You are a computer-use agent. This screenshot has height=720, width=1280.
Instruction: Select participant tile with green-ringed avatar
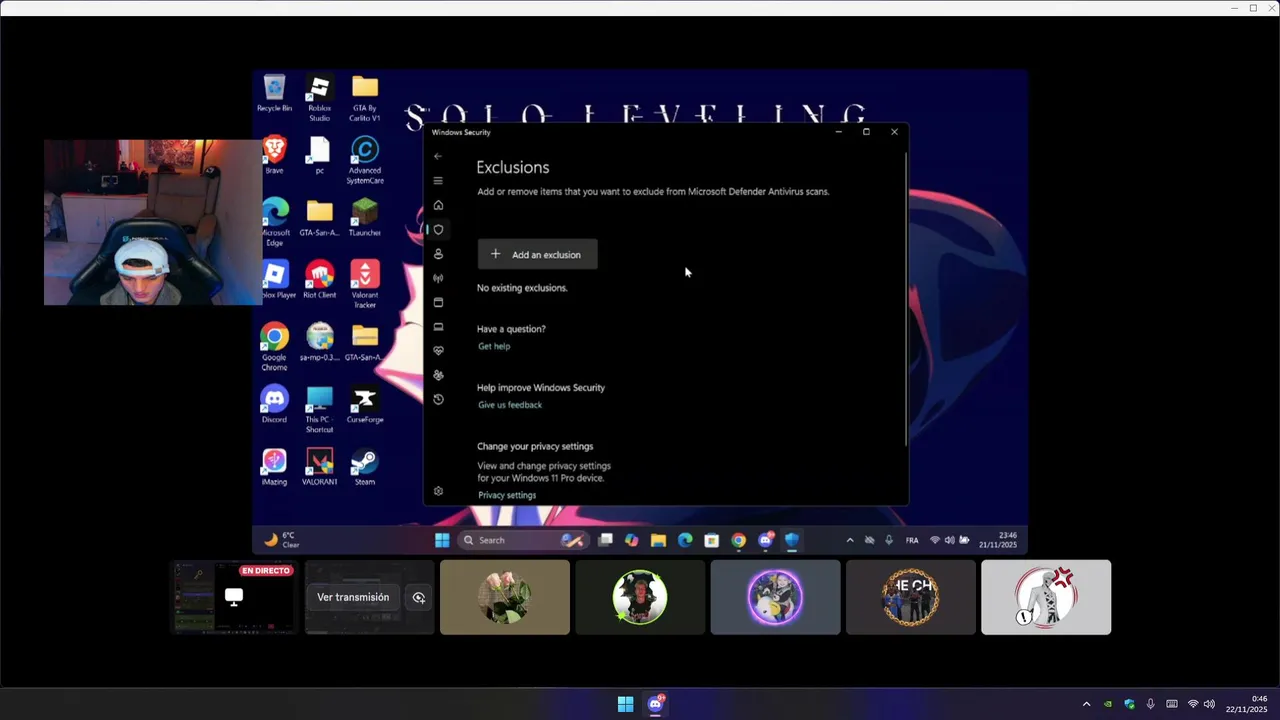(640, 597)
